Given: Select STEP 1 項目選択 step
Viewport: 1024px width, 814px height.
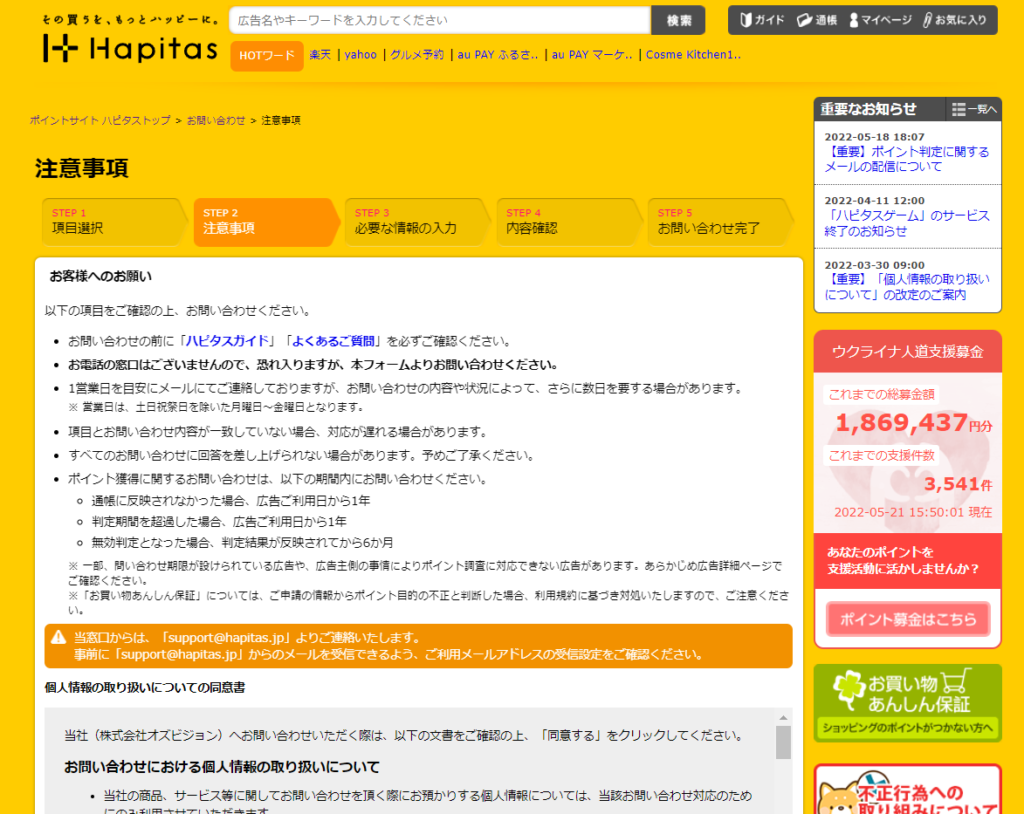Looking at the screenshot, I should (x=113, y=222).
